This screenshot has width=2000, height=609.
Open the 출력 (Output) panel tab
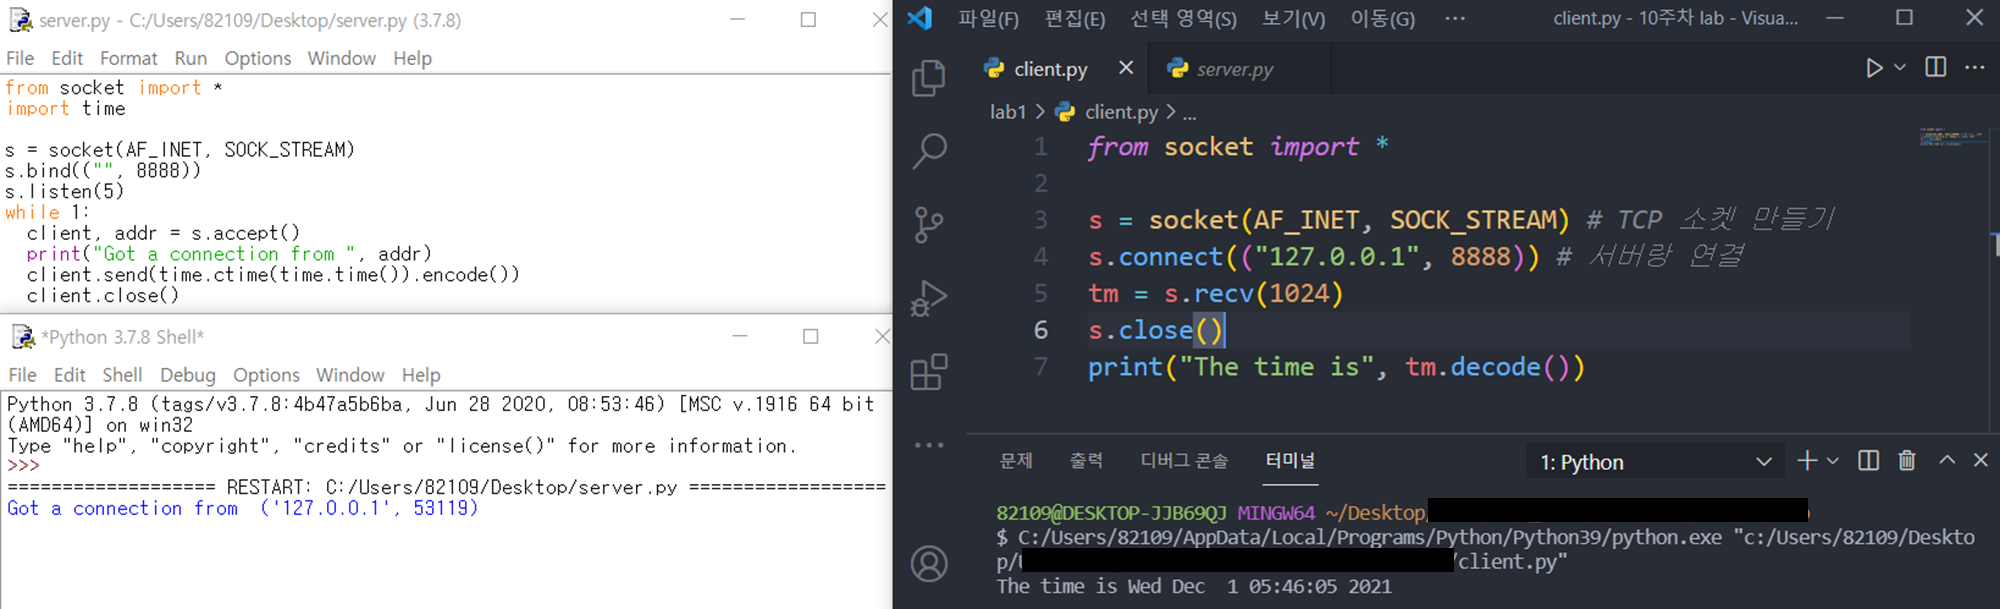point(1086,460)
